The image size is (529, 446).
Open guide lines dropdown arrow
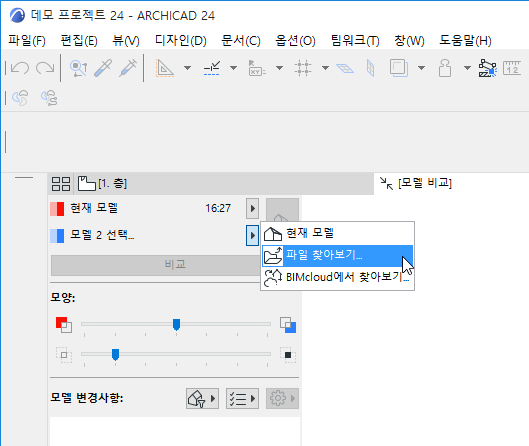(188, 68)
